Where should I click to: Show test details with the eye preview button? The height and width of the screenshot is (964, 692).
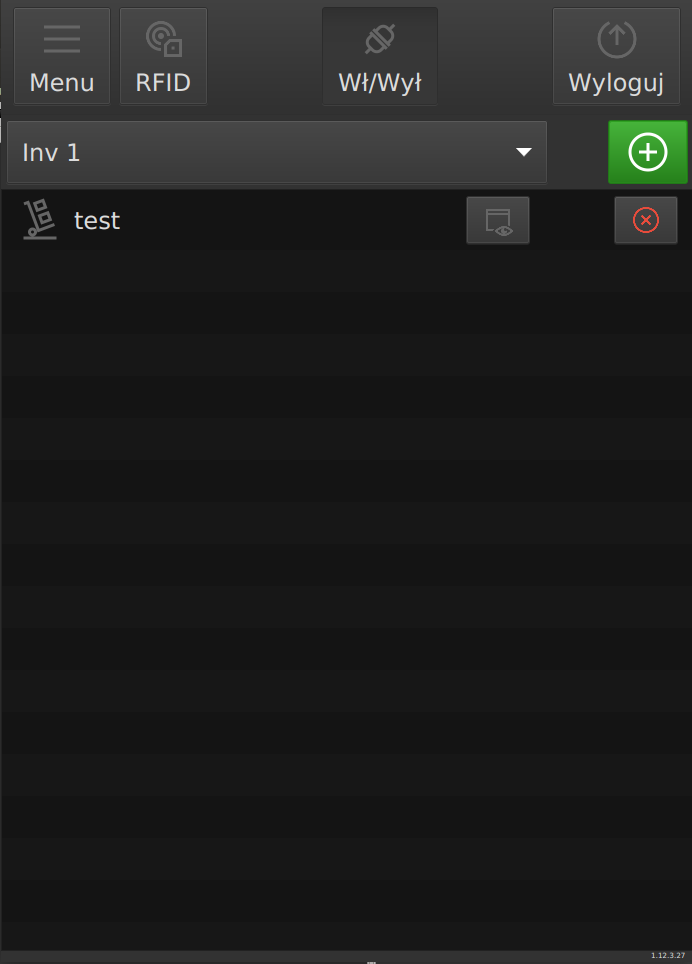498,221
